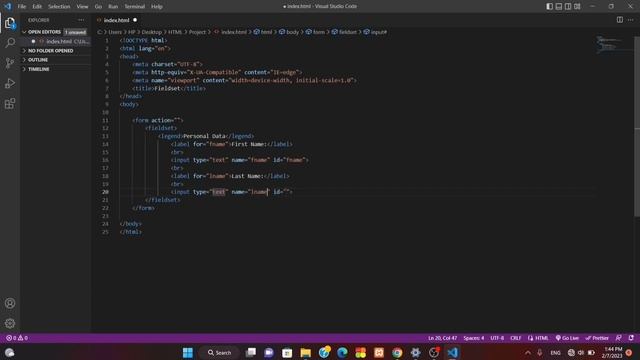Open the Extensions view

(10, 104)
